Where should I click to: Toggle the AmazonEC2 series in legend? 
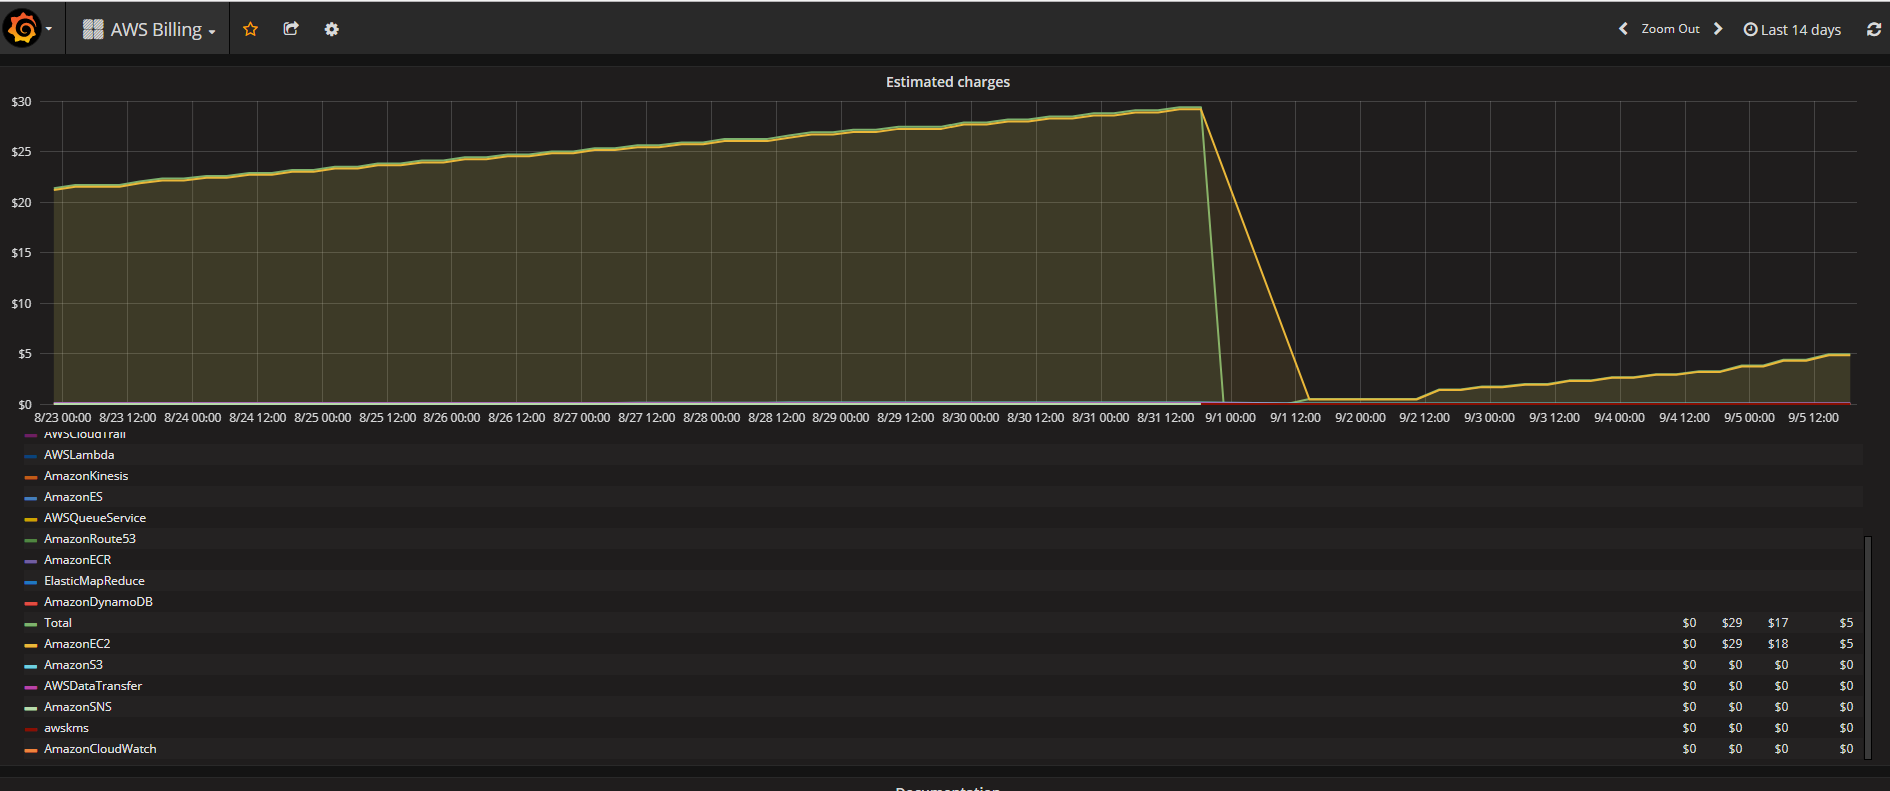[x=77, y=644]
